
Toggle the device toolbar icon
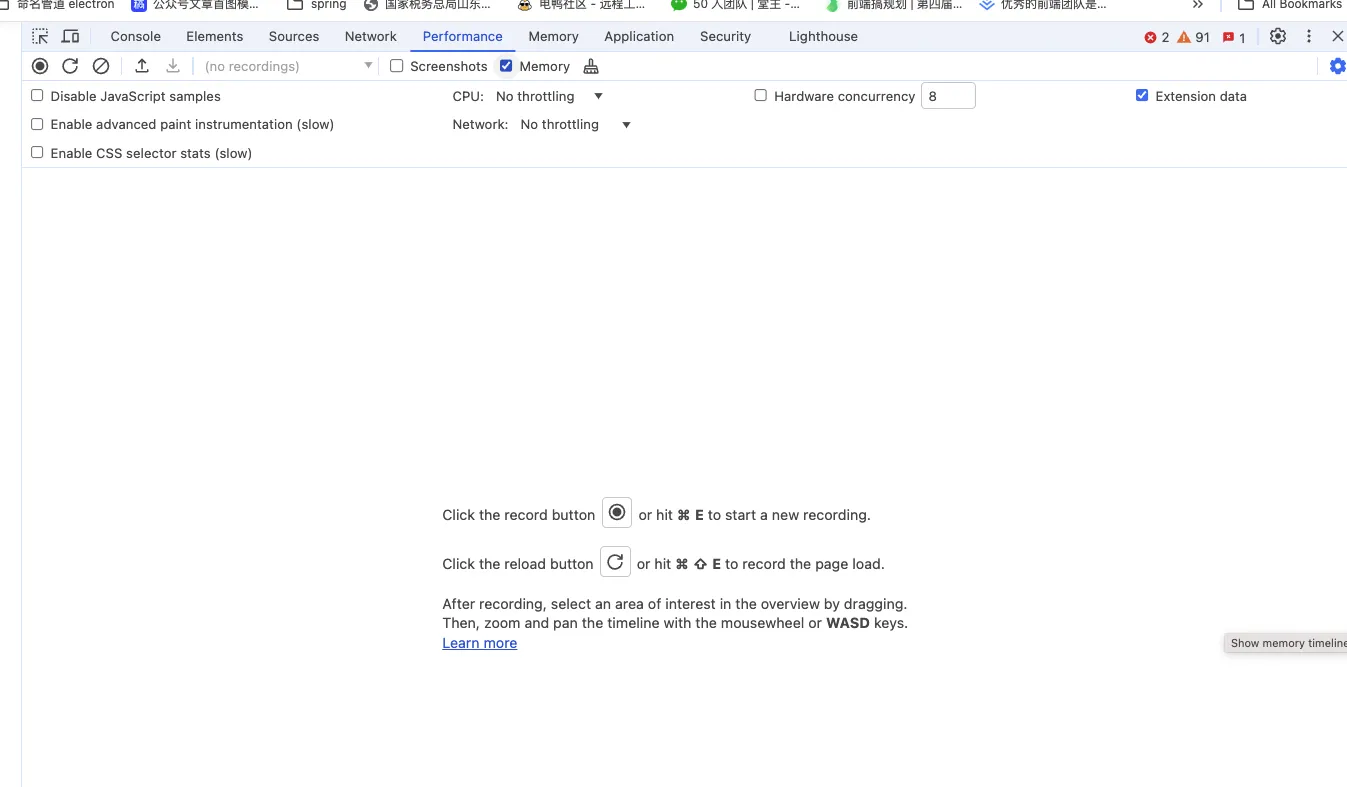point(70,36)
